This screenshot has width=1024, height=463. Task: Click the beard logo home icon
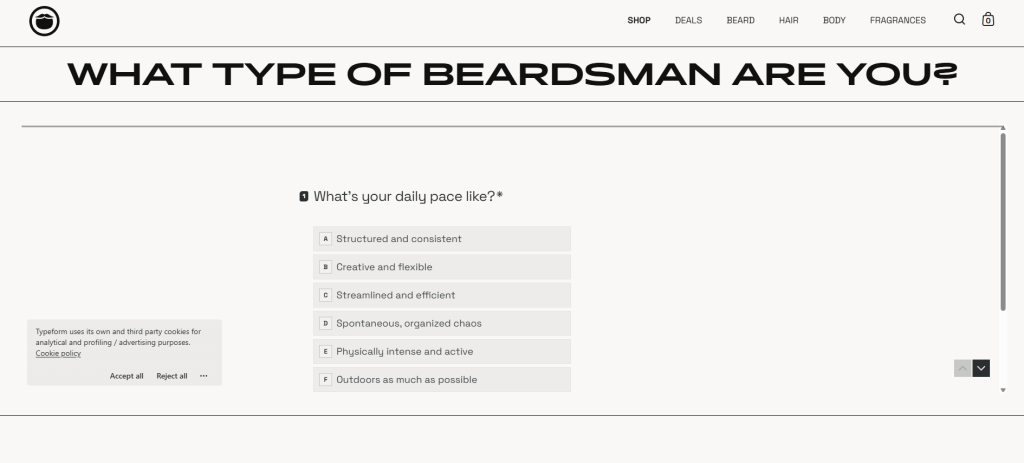click(x=44, y=21)
